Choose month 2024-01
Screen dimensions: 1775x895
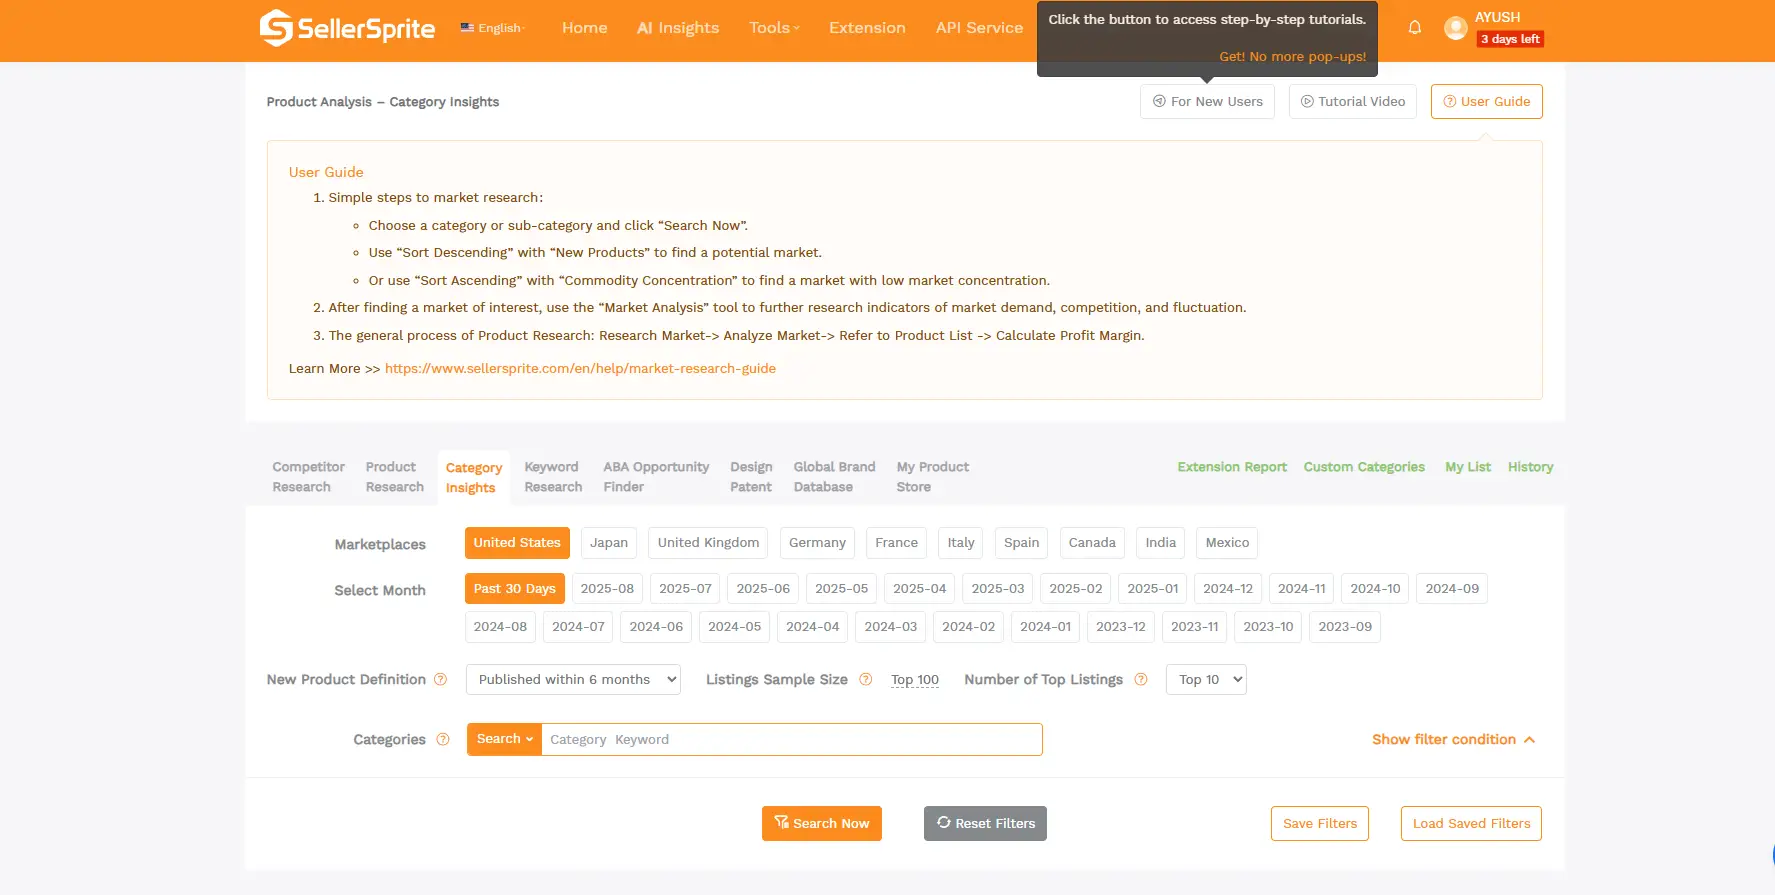[x=1045, y=627]
